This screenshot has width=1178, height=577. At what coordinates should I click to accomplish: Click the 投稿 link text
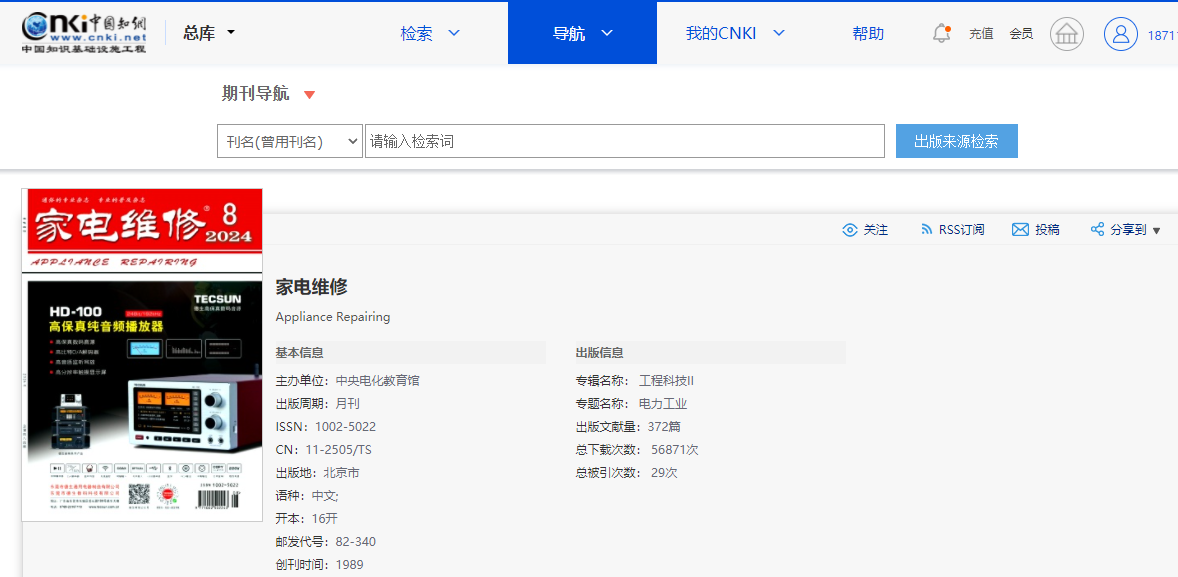click(x=1047, y=230)
